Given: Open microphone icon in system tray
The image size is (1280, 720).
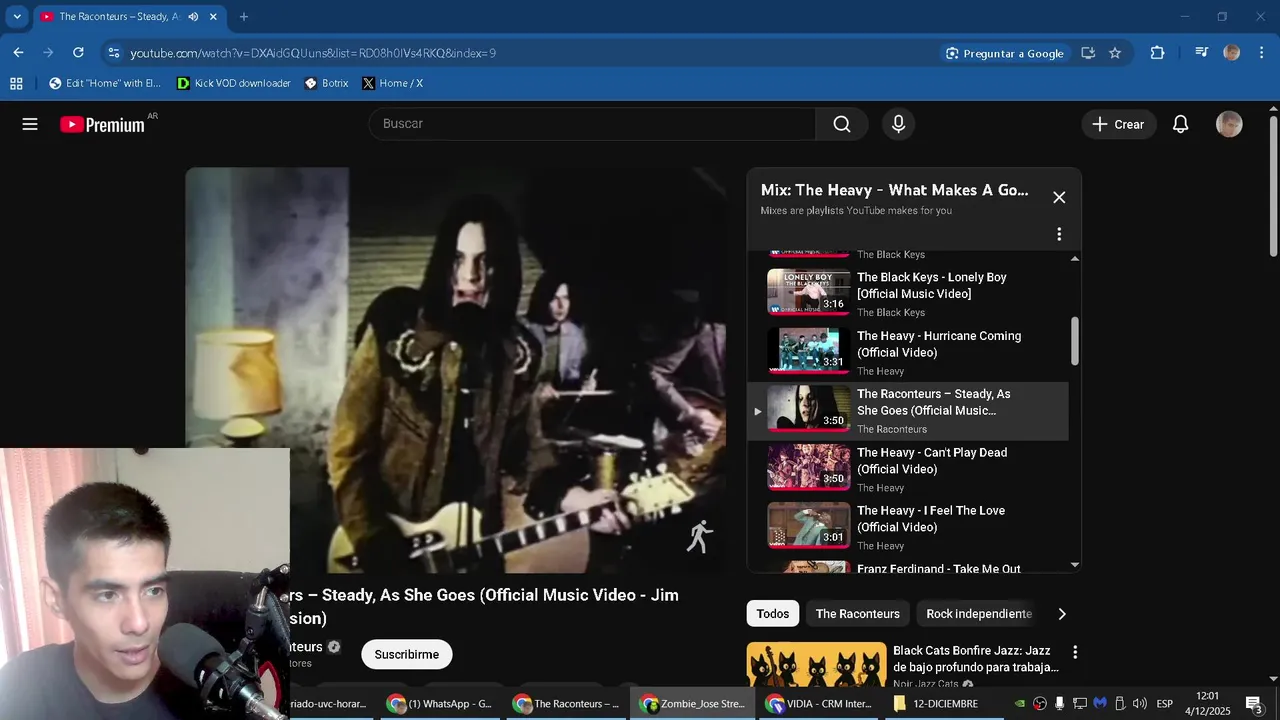Looking at the screenshot, I should (1060, 704).
